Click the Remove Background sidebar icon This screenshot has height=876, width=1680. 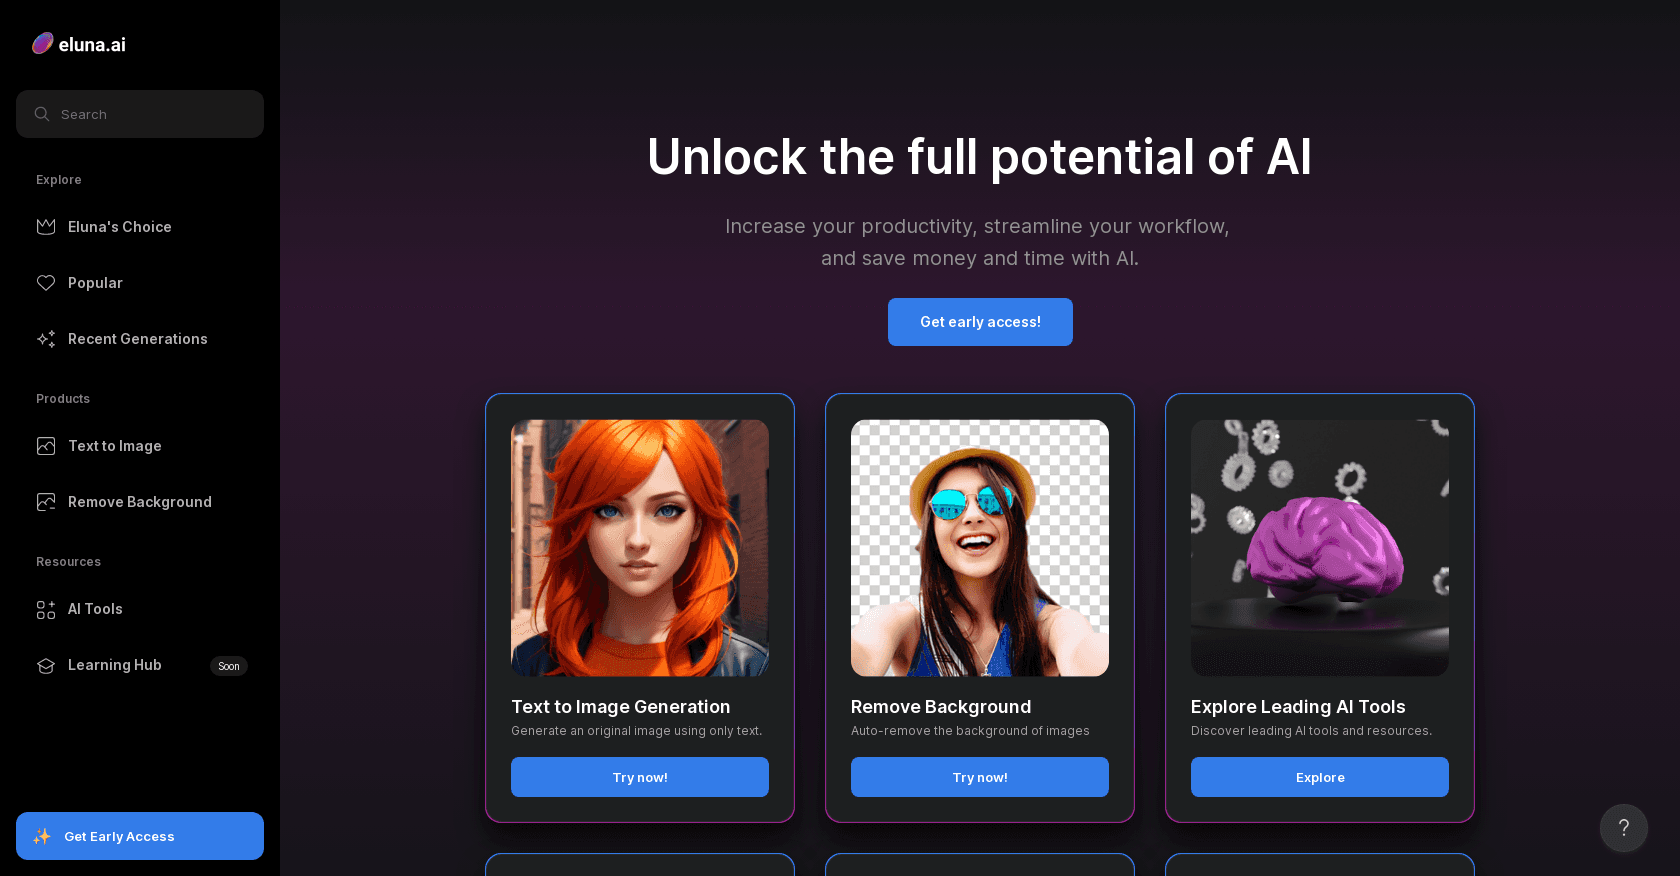pyautogui.click(x=46, y=502)
